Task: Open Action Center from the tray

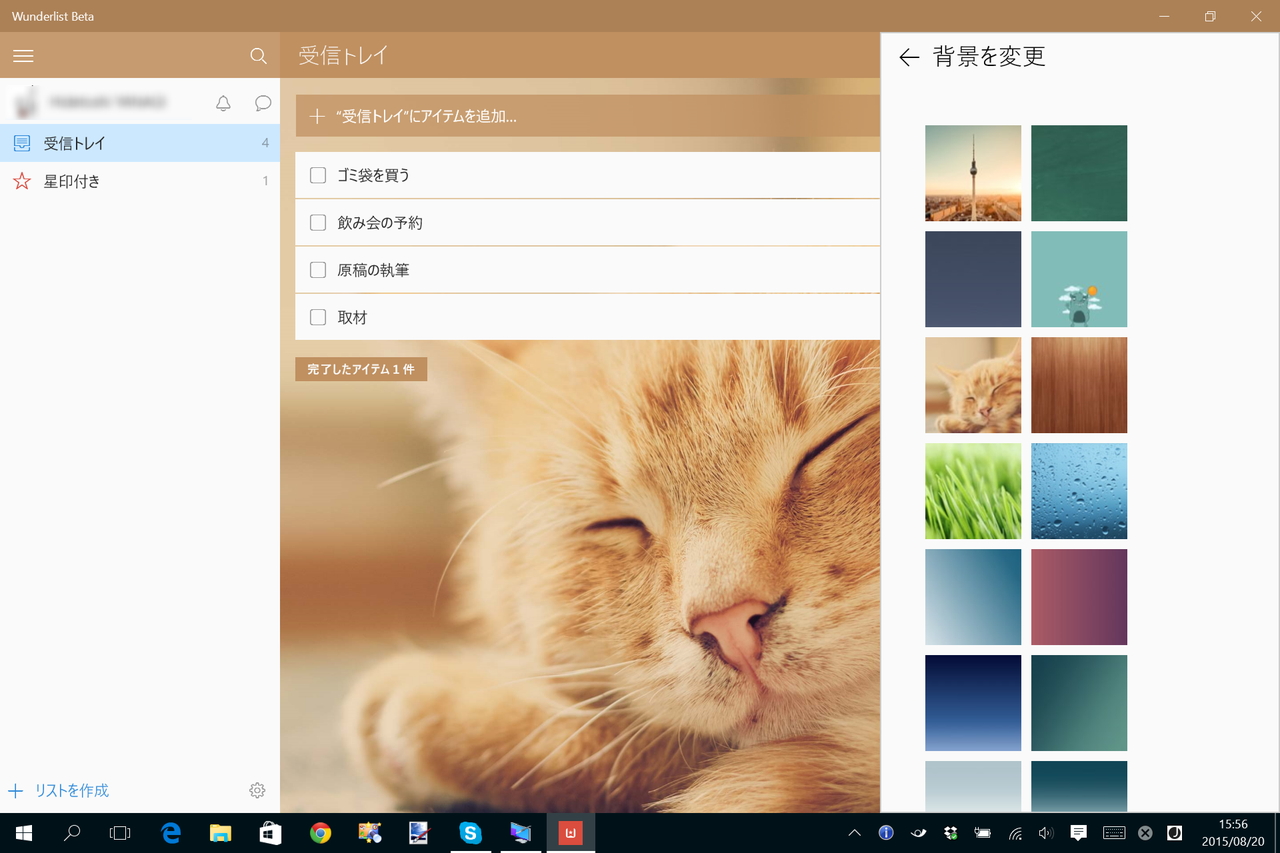Action: pos(1078,832)
